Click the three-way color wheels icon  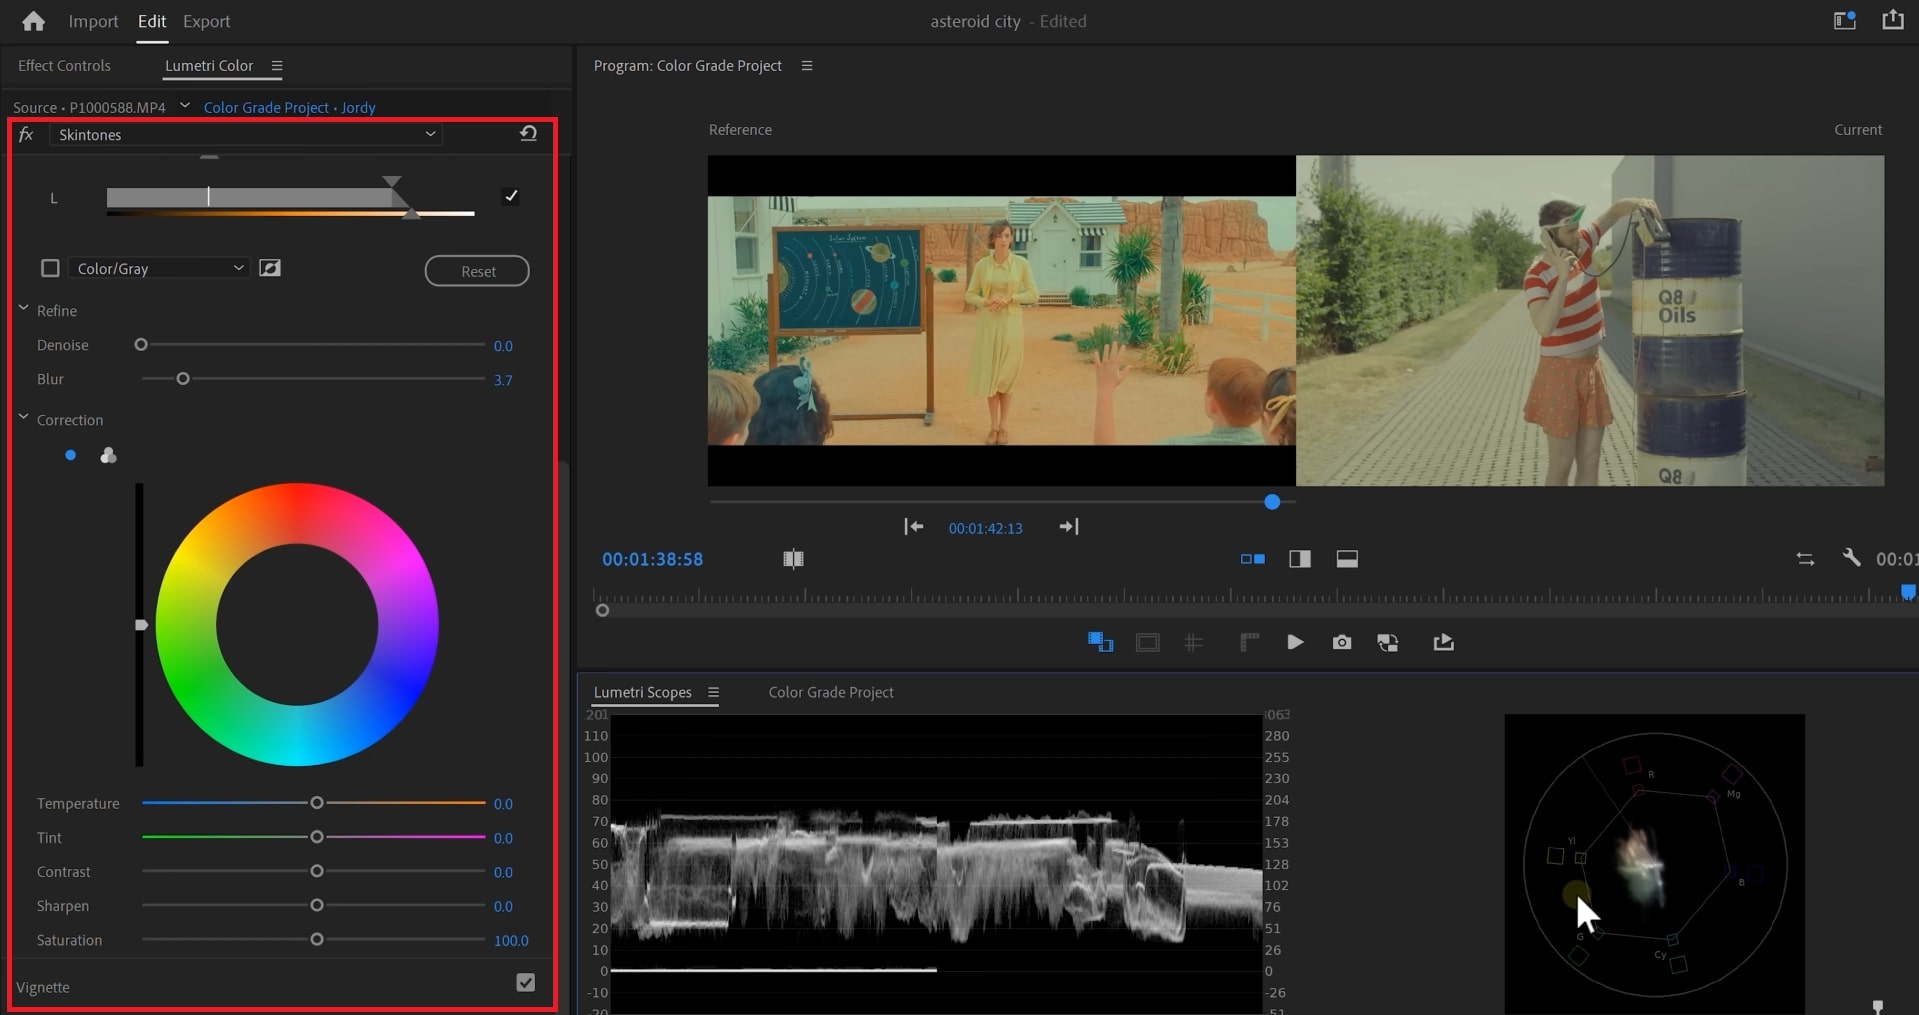[x=108, y=456]
